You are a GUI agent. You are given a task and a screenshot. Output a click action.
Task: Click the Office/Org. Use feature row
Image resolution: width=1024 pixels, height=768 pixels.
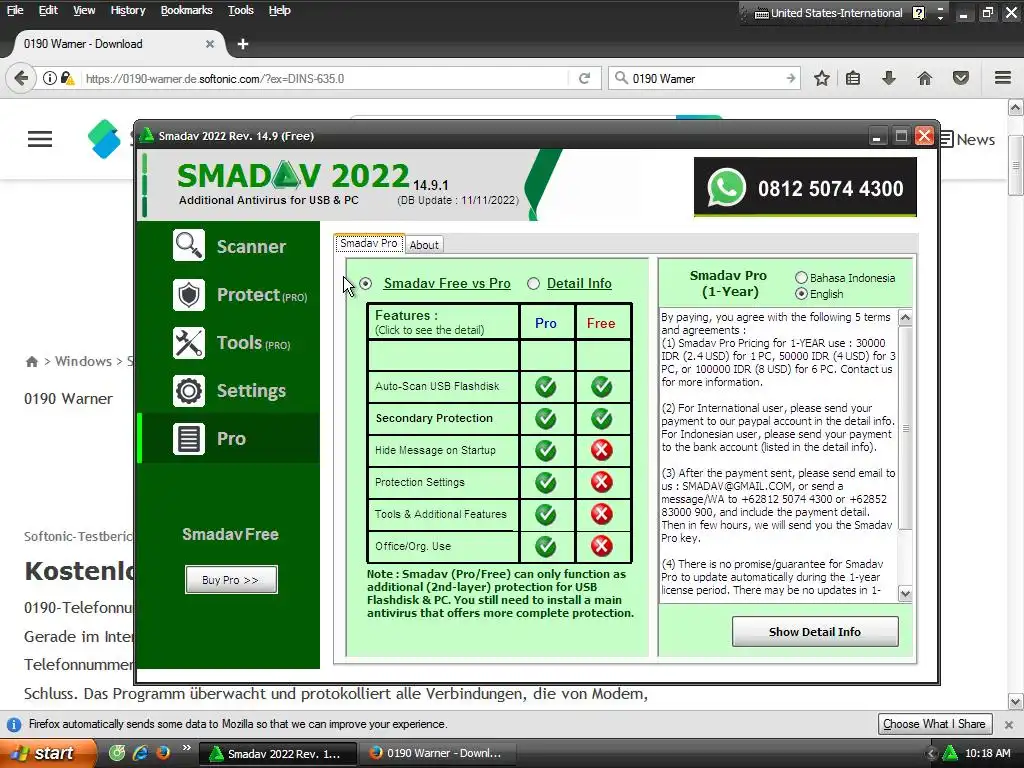click(x=443, y=547)
